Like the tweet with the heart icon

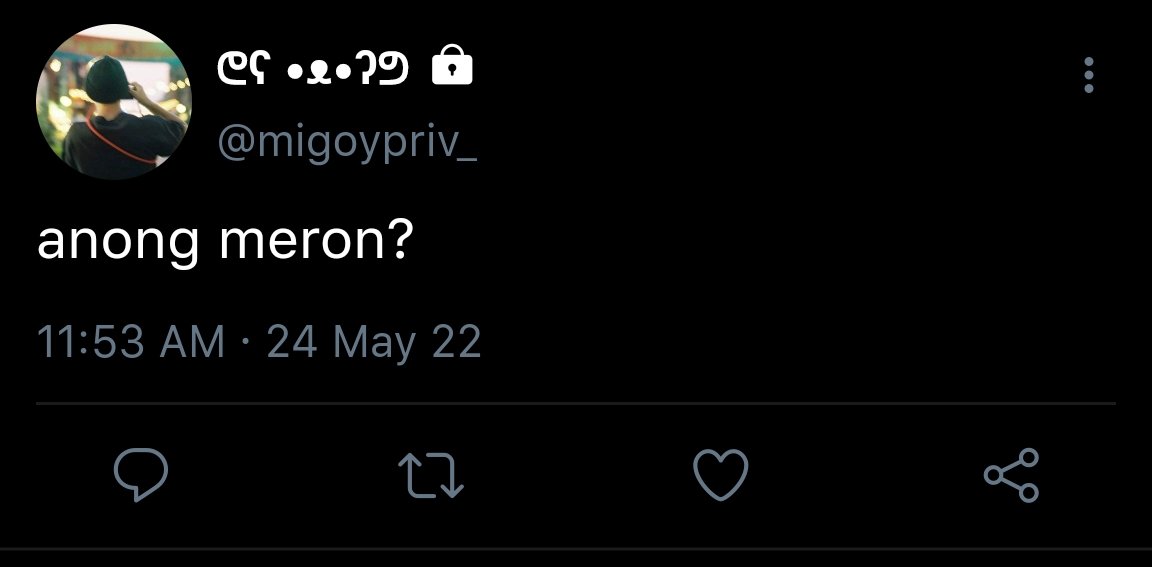(x=721, y=474)
